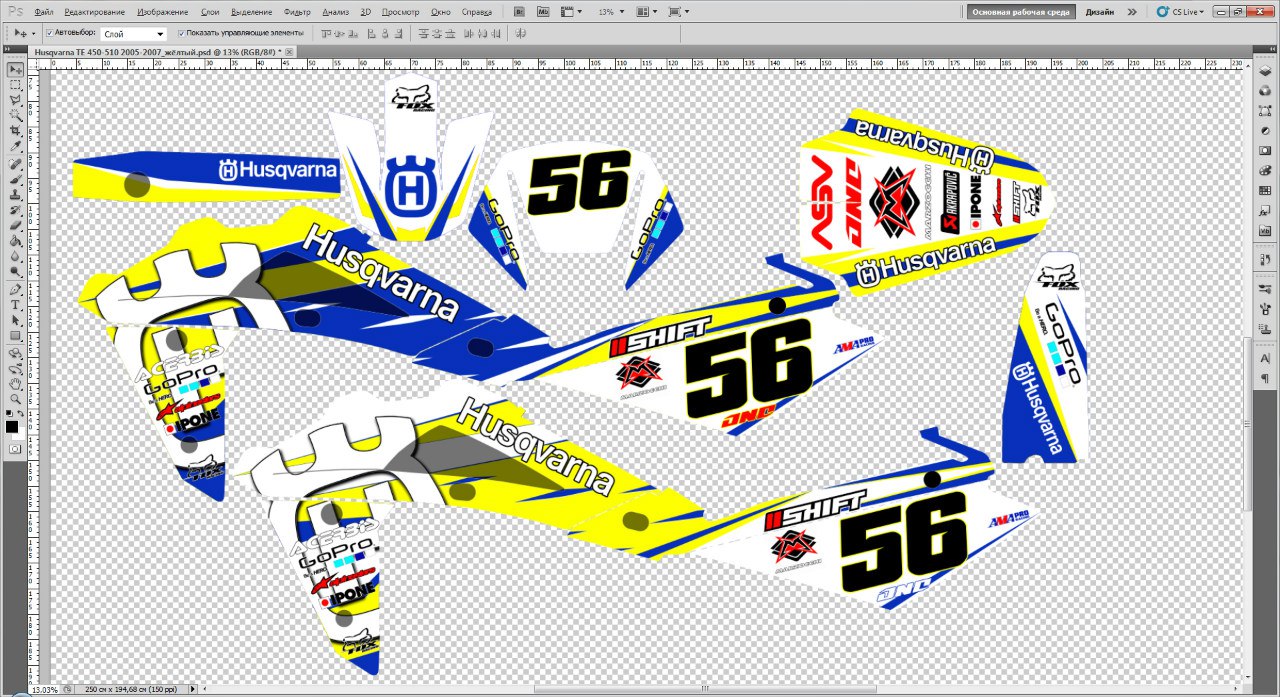
Task: Distribute top edges of layers
Action: tap(424, 34)
